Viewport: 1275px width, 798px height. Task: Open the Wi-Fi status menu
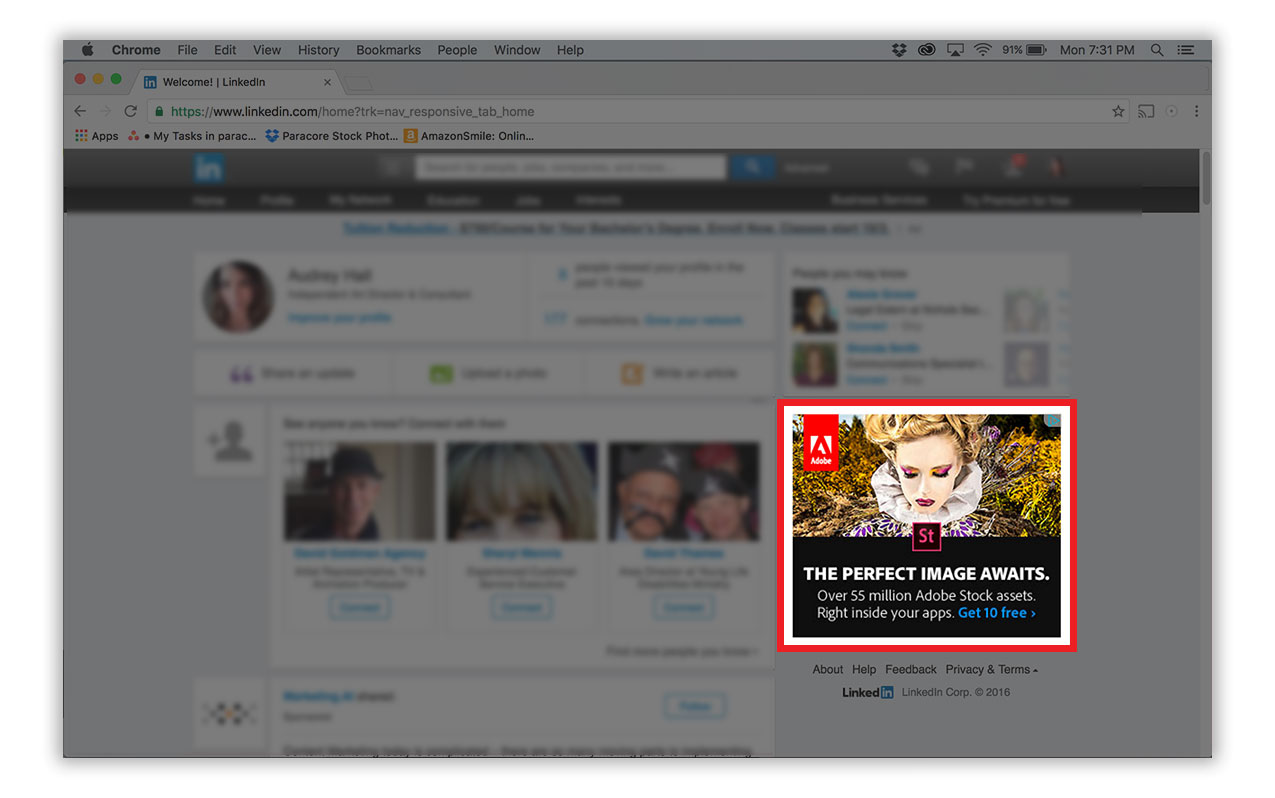983,50
